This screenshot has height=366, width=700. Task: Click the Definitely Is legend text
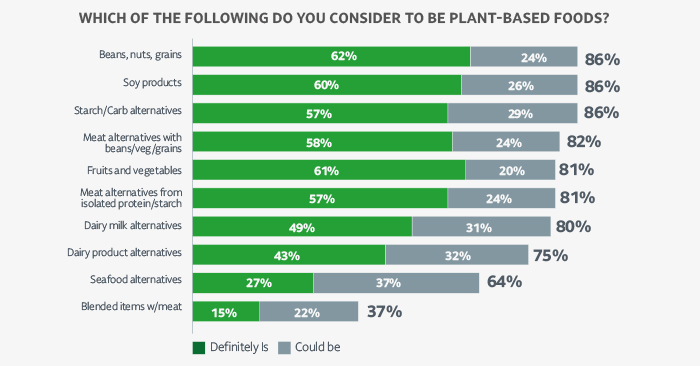239,347
